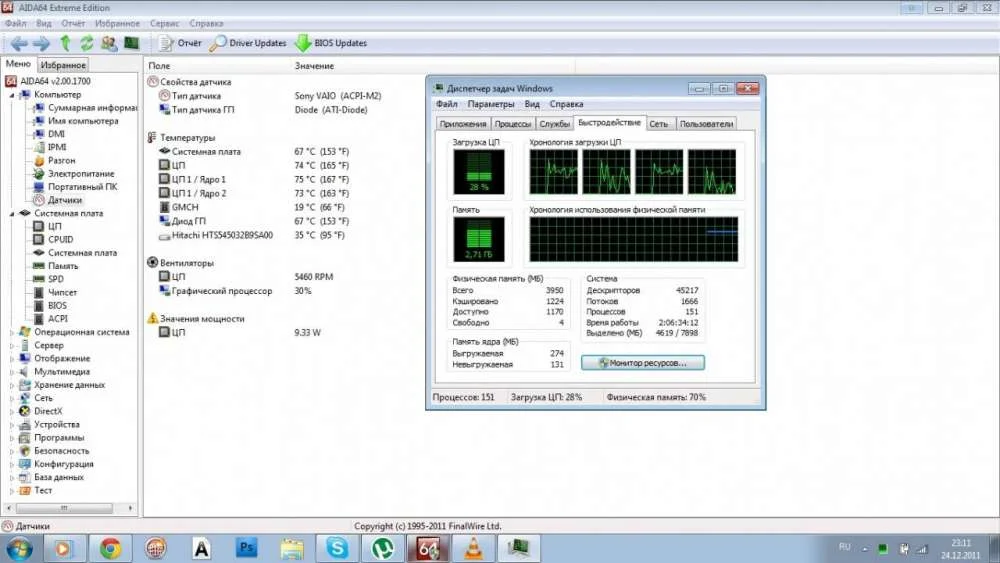Screen dimensions: 1000x563
Task: Open Пользователи tab in Task Manager
Action: [707, 124]
